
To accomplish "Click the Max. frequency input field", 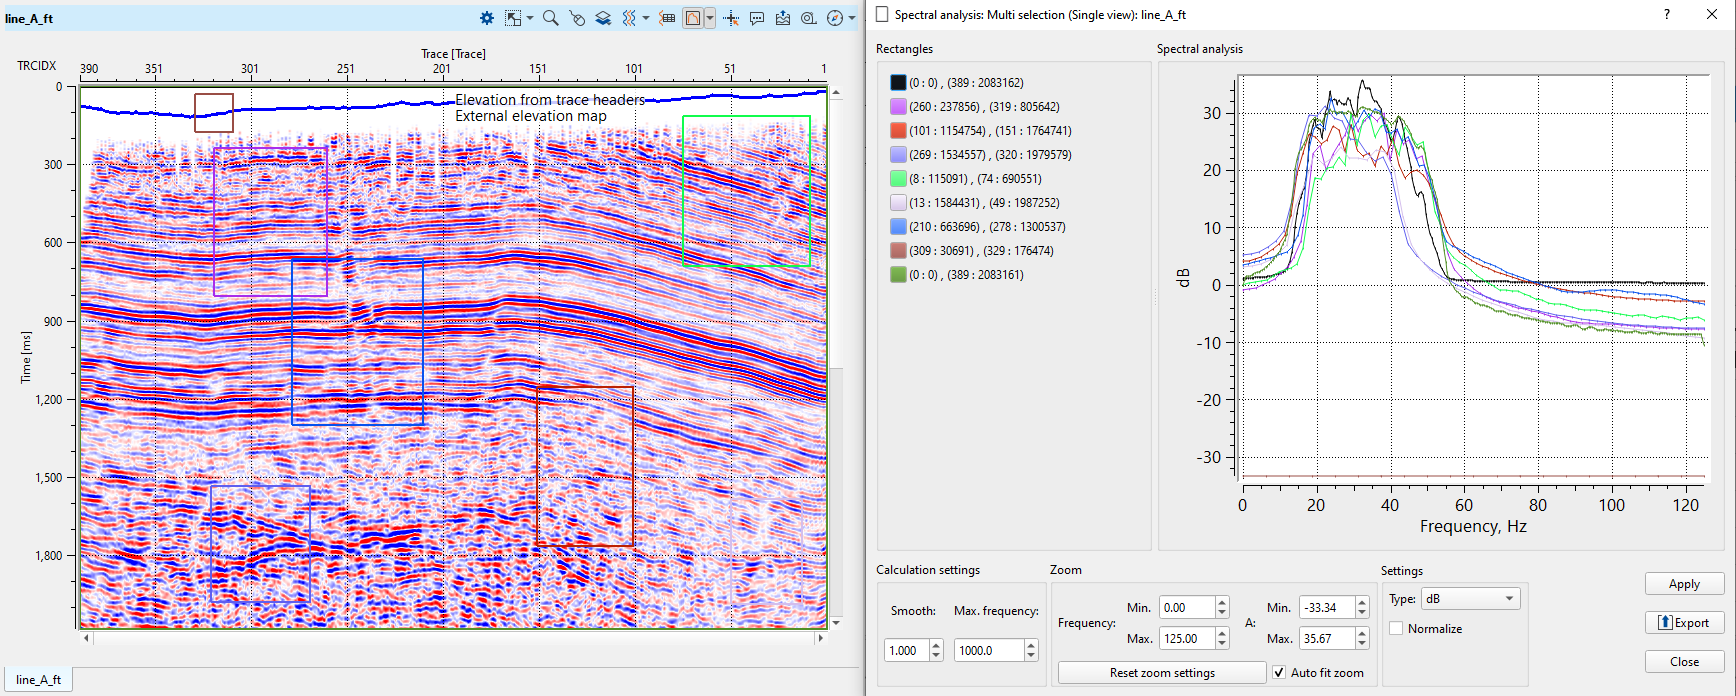I will pos(988,651).
